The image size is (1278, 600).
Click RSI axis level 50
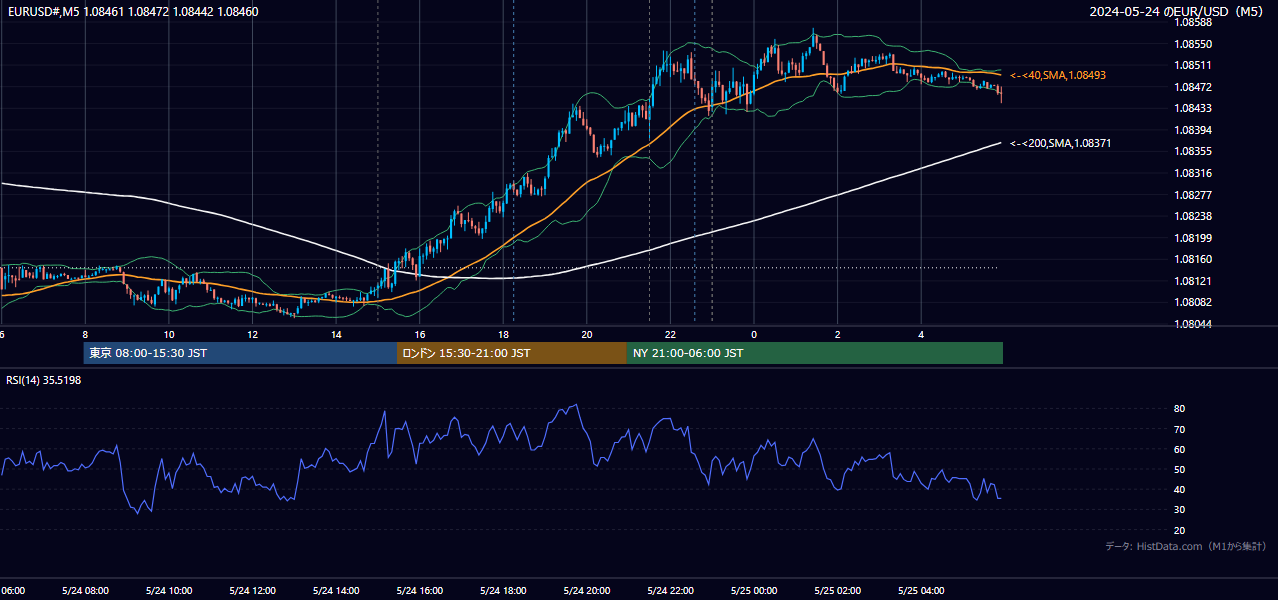click(x=1179, y=469)
